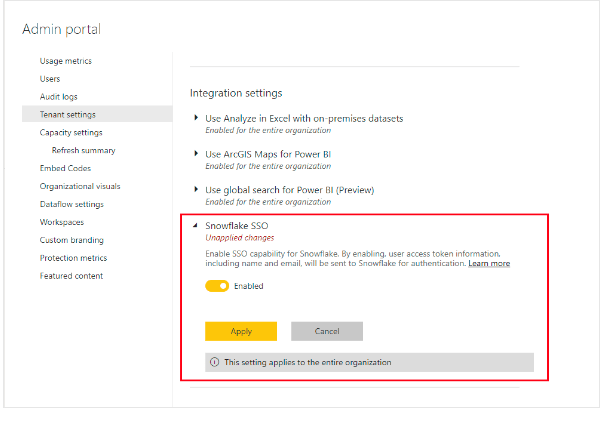Viewport: 600px width, 421px height.
Task: Apply the Snowflake SSO changes
Action: 241,331
